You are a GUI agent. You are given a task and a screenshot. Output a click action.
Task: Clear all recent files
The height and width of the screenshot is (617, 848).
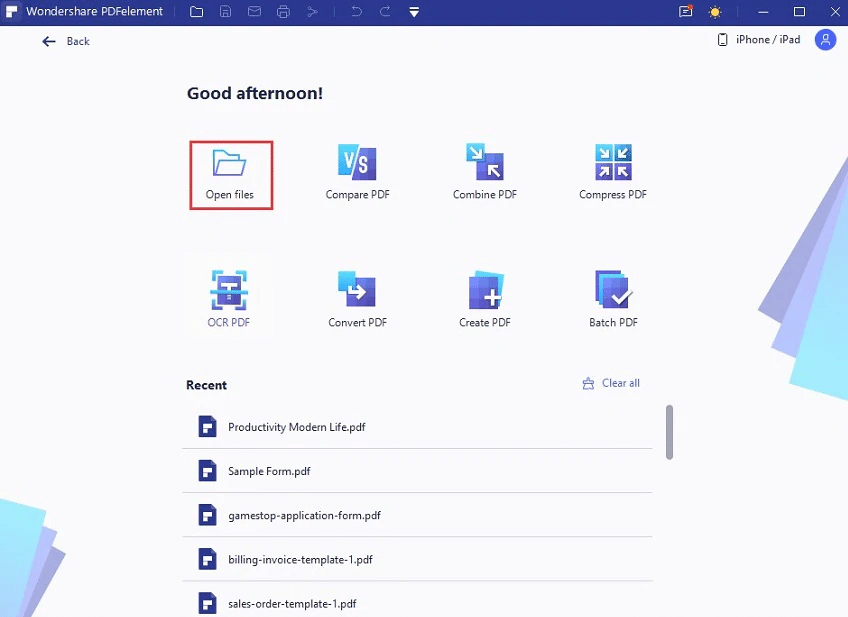[x=611, y=383]
